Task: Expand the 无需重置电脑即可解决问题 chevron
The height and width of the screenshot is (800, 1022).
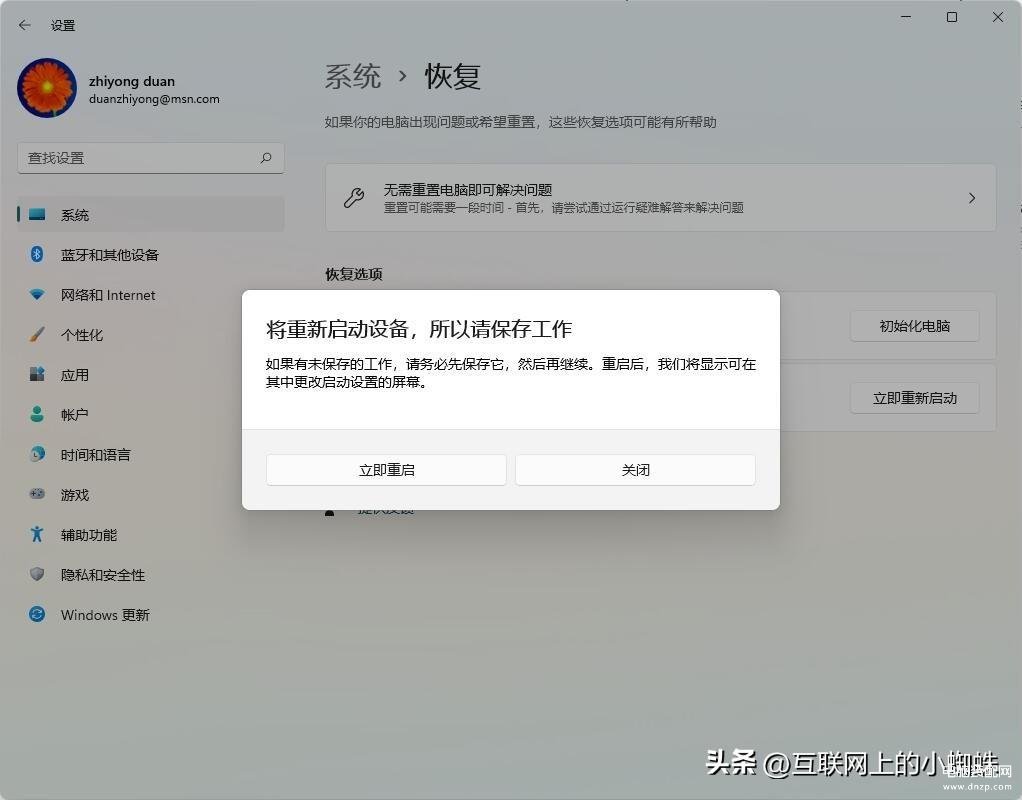Action: [972, 198]
